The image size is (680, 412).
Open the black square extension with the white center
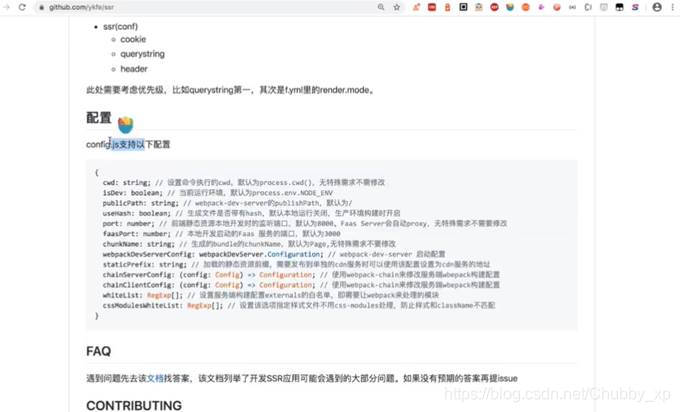pyautogui.click(x=463, y=7)
